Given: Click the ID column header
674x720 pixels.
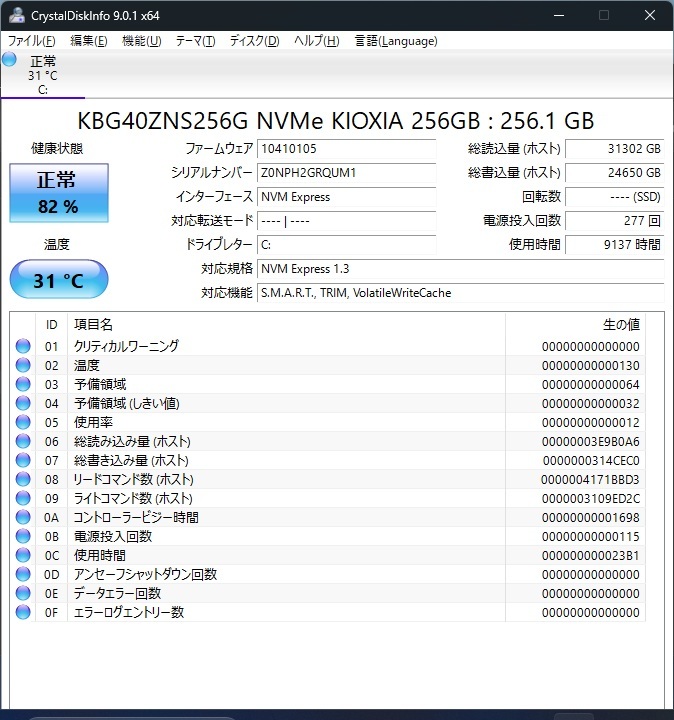Looking at the screenshot, I should coord(51,325).
